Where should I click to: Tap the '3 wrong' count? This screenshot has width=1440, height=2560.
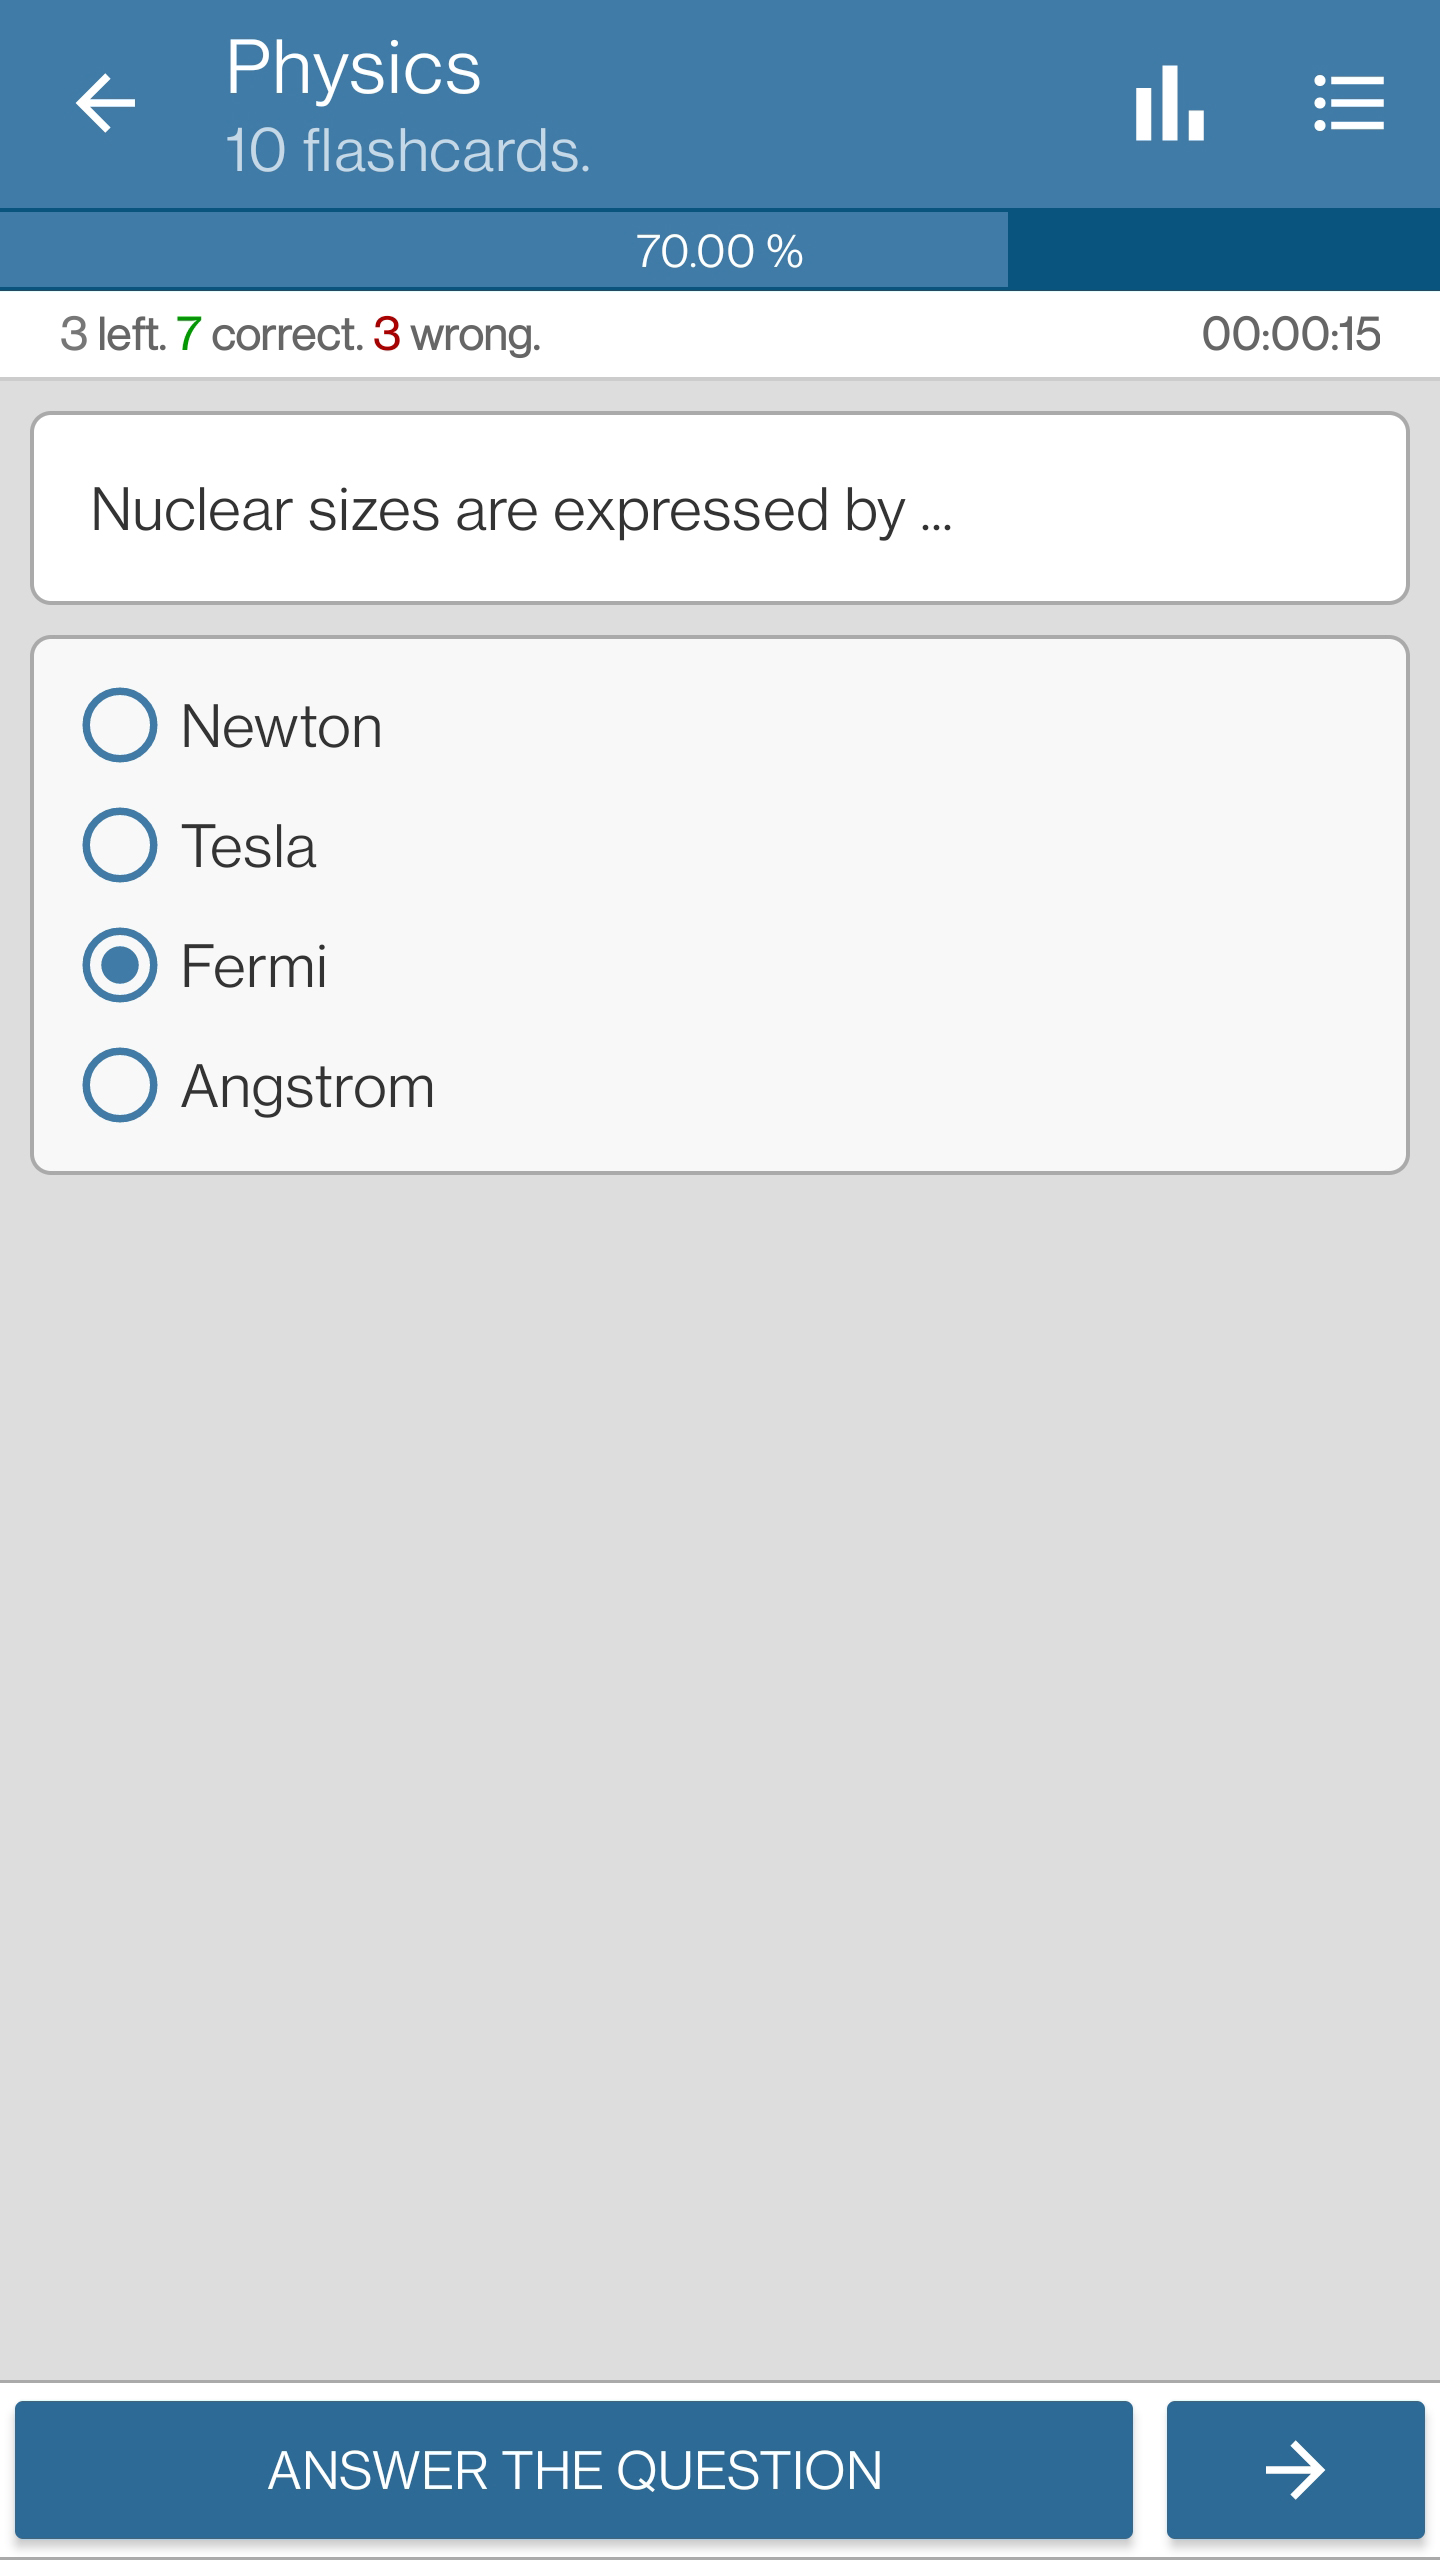pos(457,334)
